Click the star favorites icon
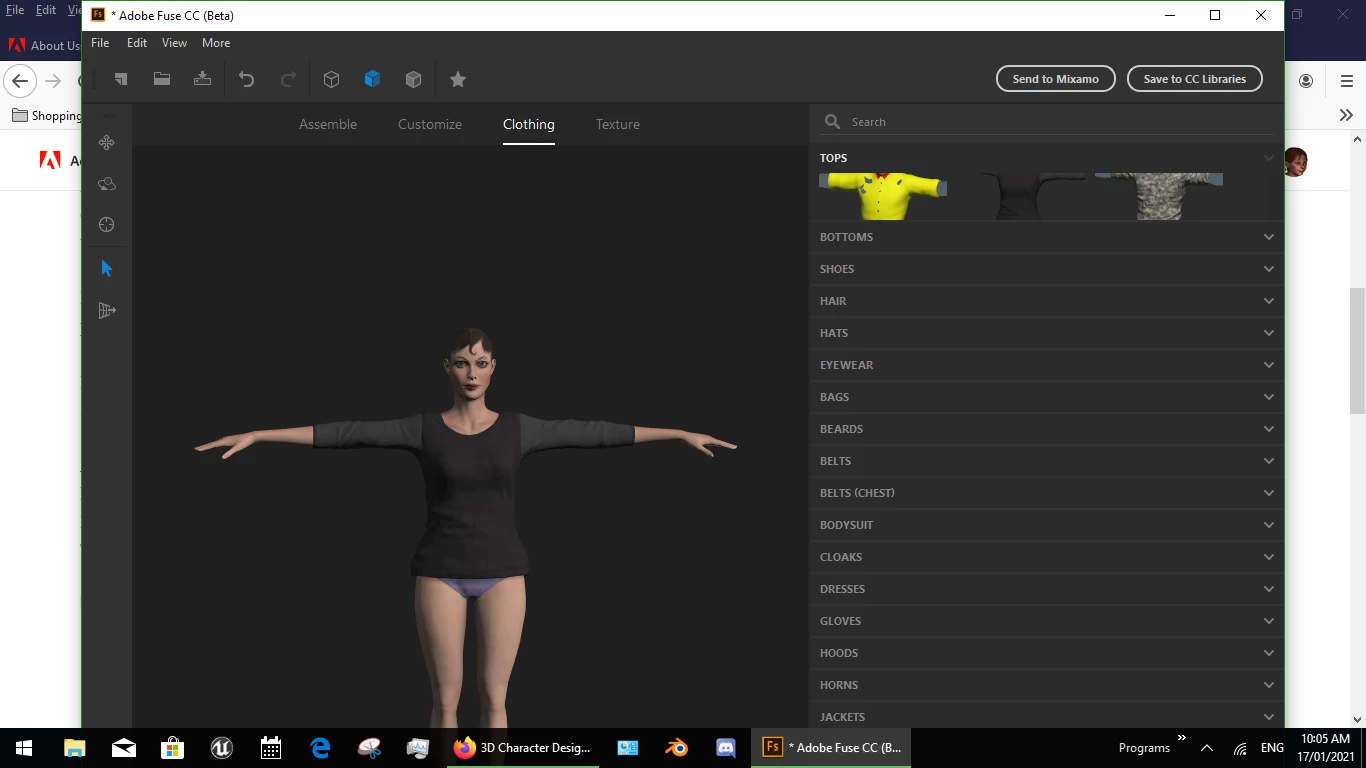This screenshot has width=1366, height=768. pyautogui.click(x=458, y=79)
